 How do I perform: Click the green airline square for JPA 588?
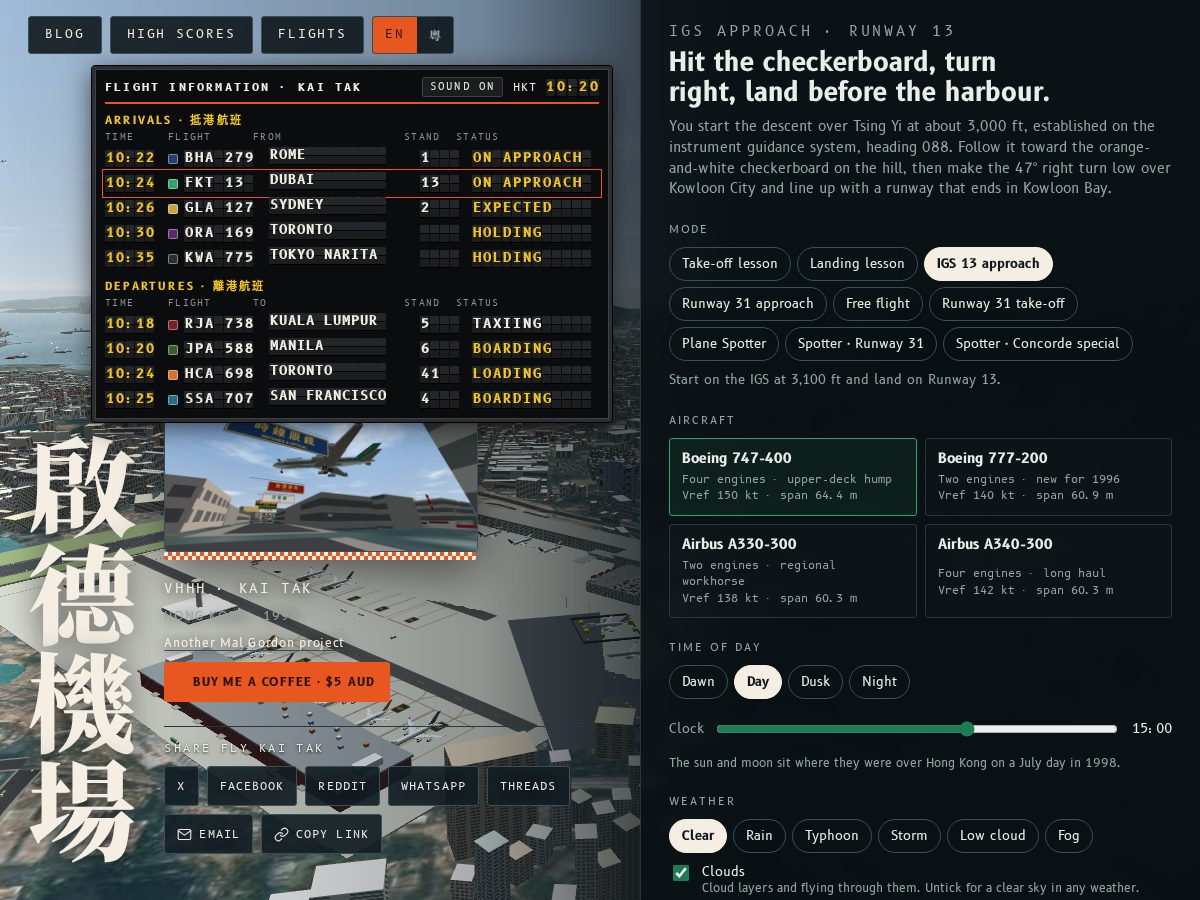pos(173,349)
